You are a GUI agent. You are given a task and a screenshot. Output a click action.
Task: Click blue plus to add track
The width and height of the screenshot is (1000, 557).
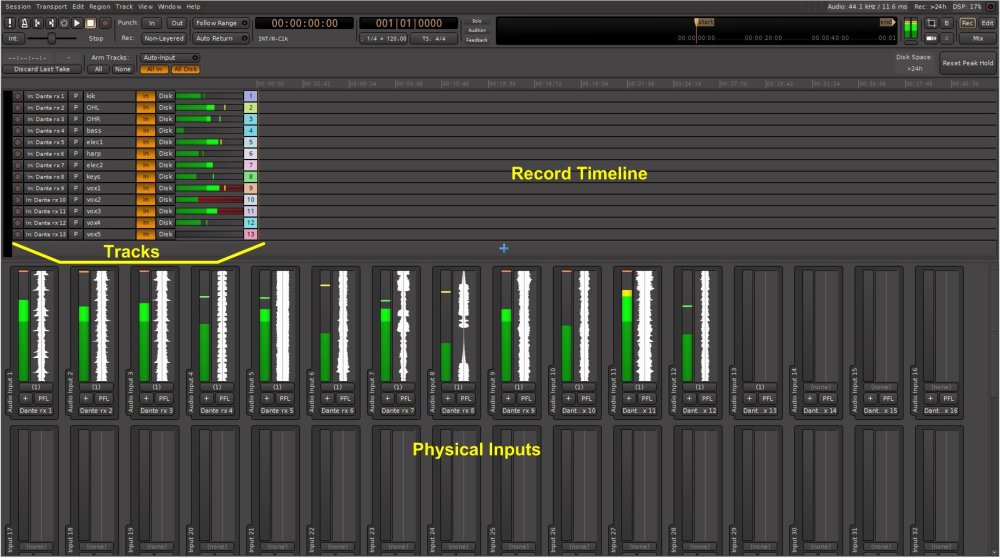click(x=503, y=247)
